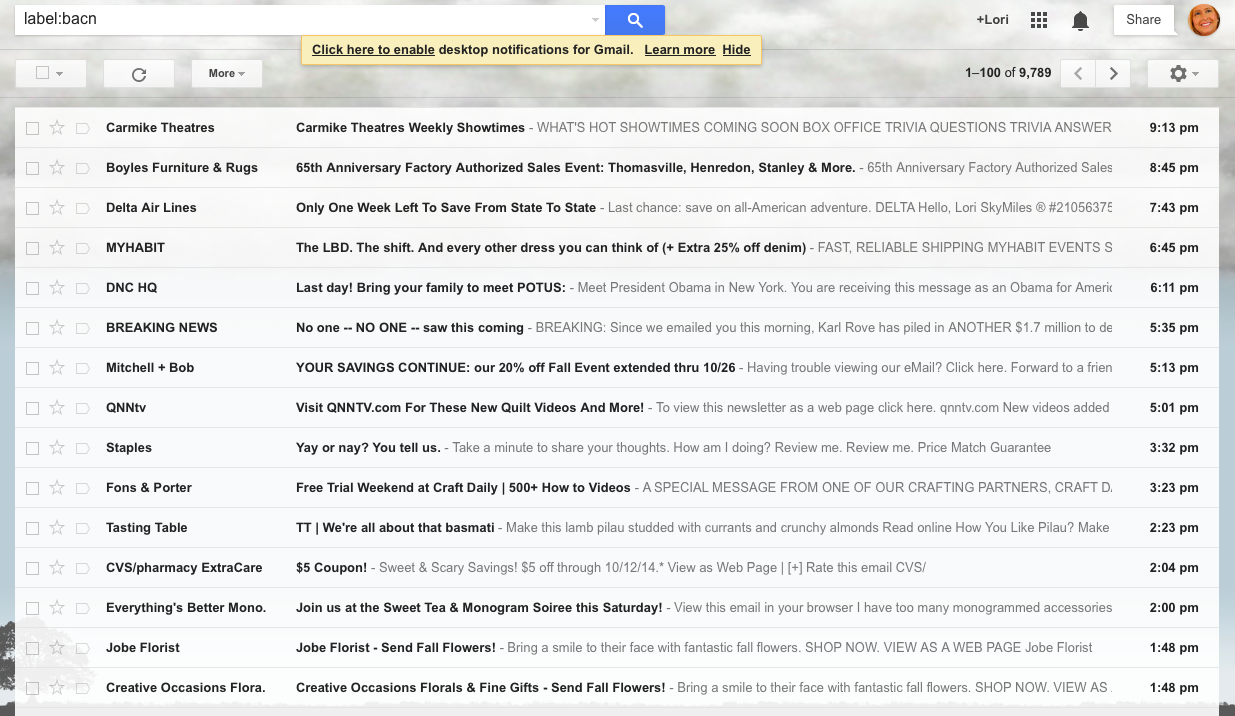This screenshot has height=716, width=1235.
Task: Open 'Carmike Theatres Weekly Showtimes' email
Action: [410, 127]
